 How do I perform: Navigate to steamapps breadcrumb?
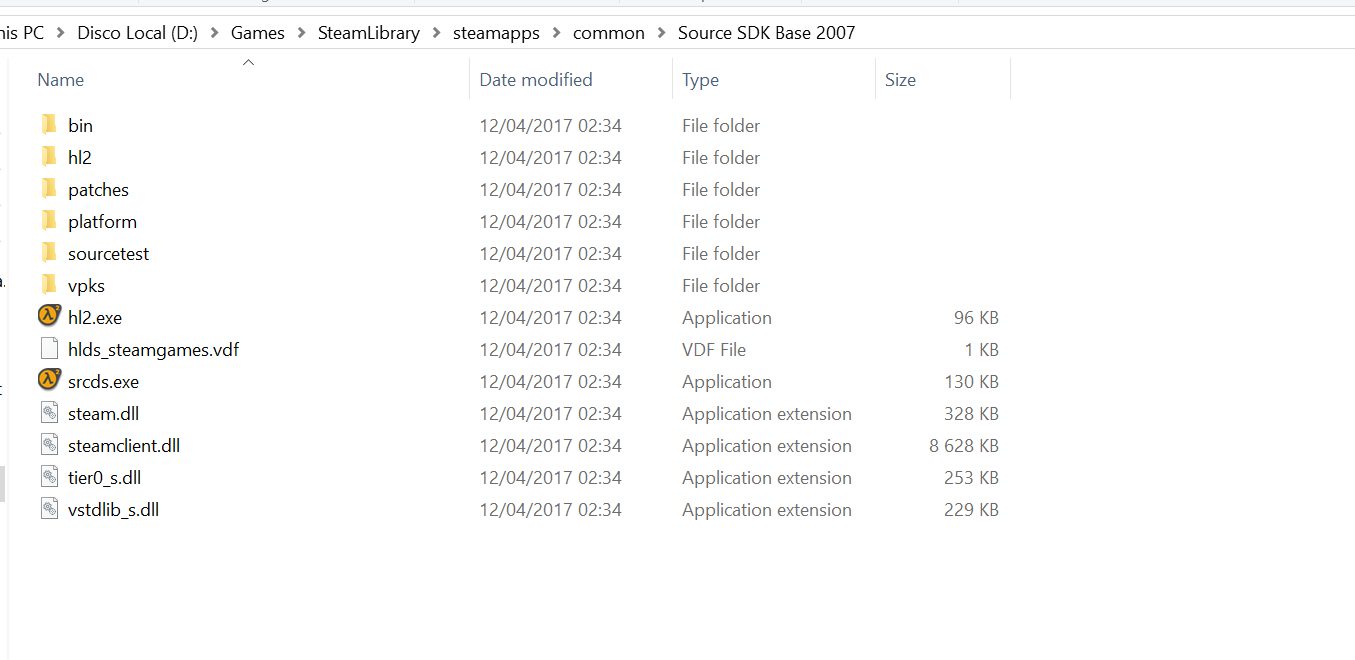pyautogui.click(x=496, y=33)
